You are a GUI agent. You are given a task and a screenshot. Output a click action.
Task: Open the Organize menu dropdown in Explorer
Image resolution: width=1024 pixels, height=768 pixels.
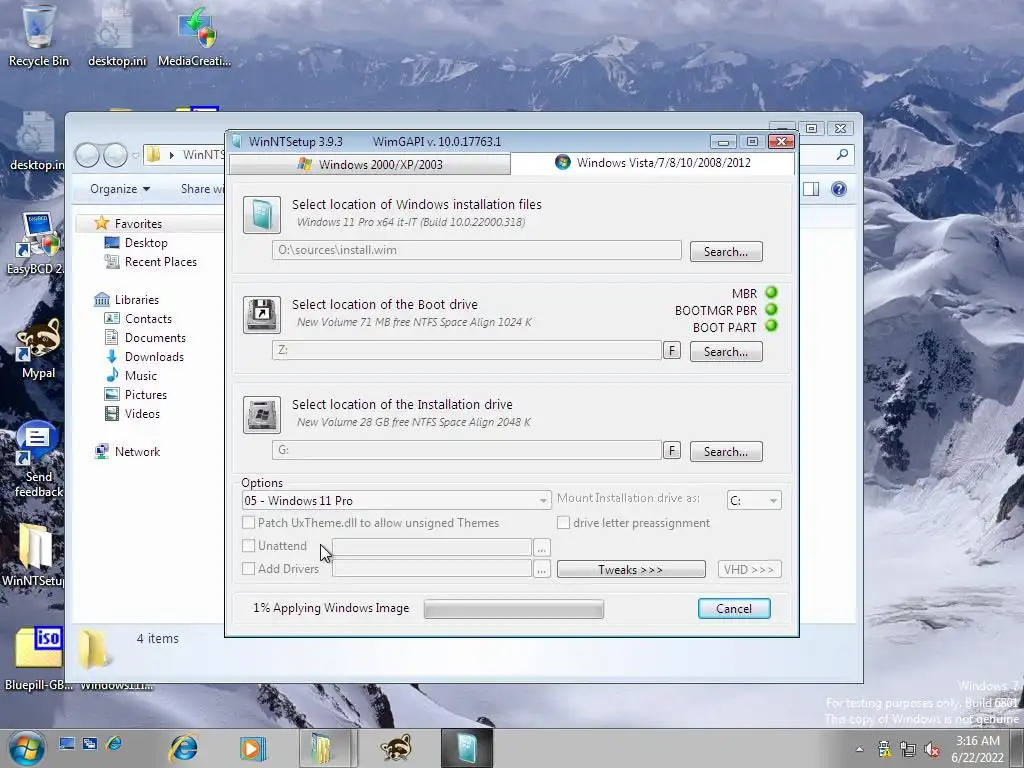120,189
